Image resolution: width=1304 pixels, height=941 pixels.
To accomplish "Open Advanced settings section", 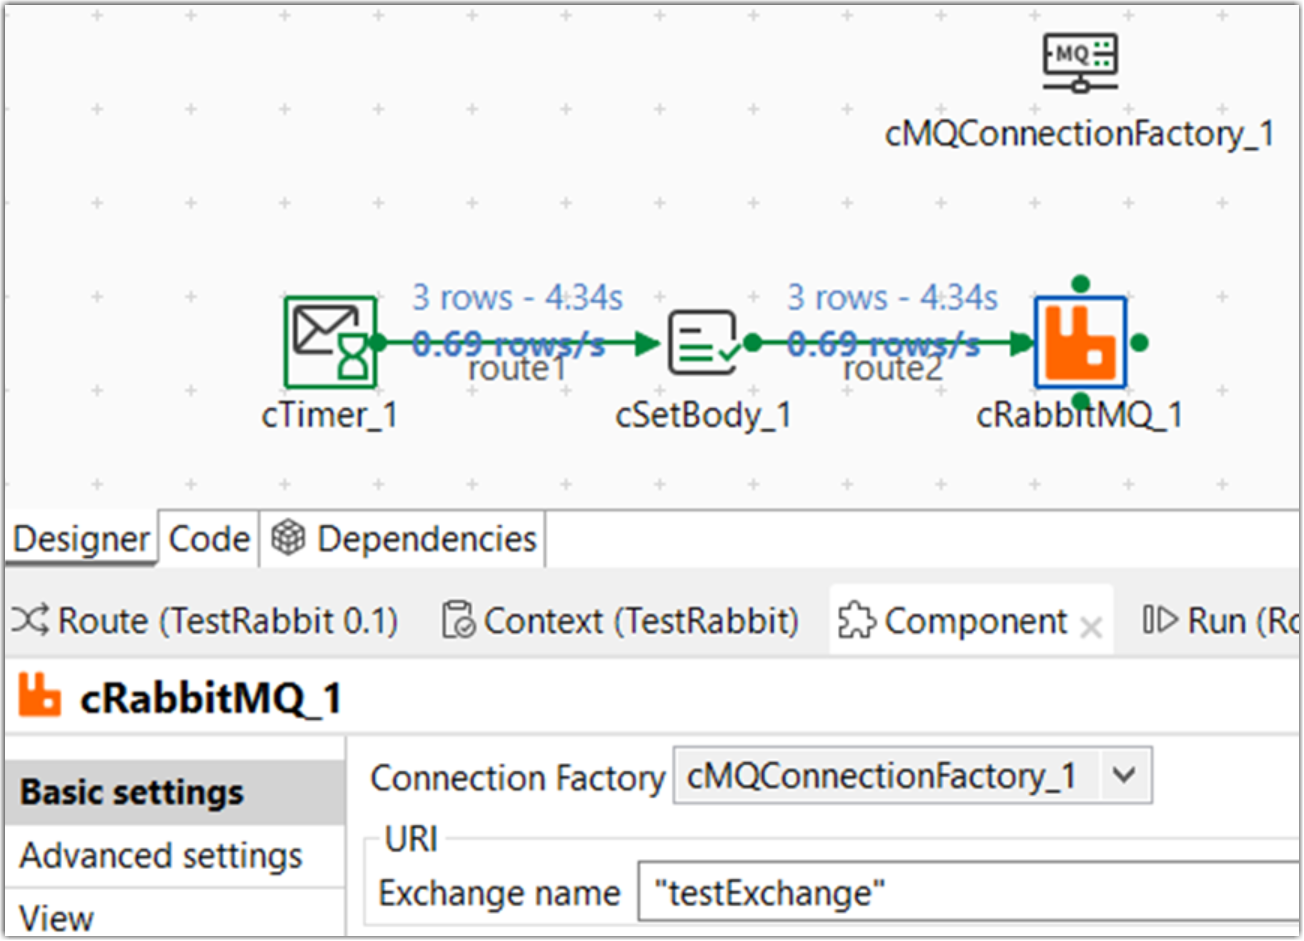I will point(161,856).
